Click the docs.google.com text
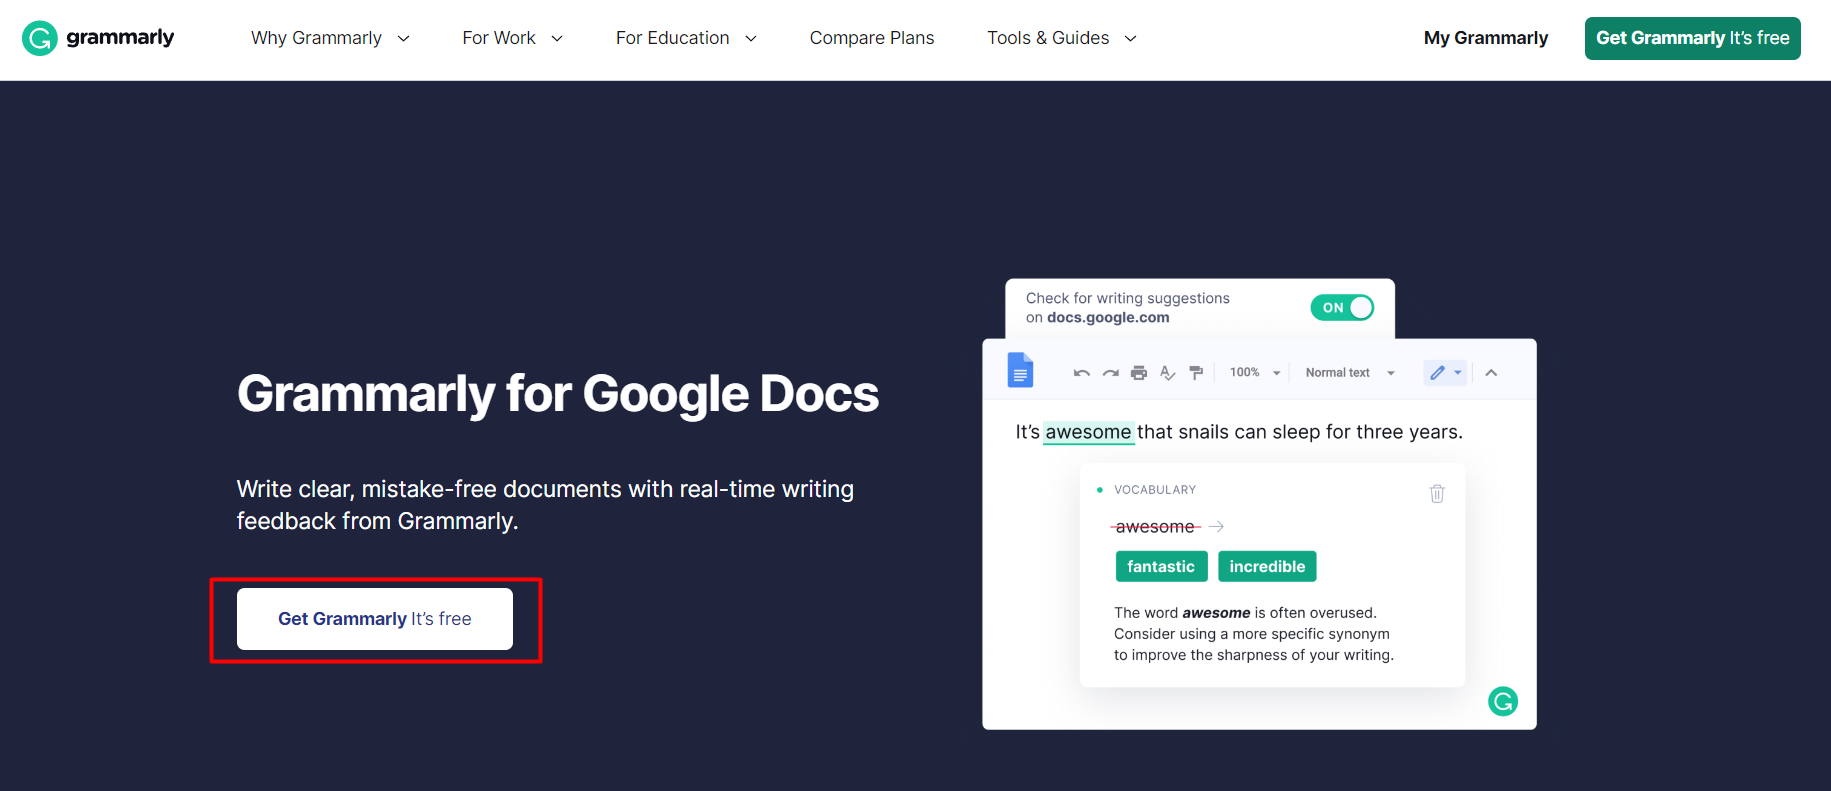This screenshot has height=791, width=1831. point(1108,318)
